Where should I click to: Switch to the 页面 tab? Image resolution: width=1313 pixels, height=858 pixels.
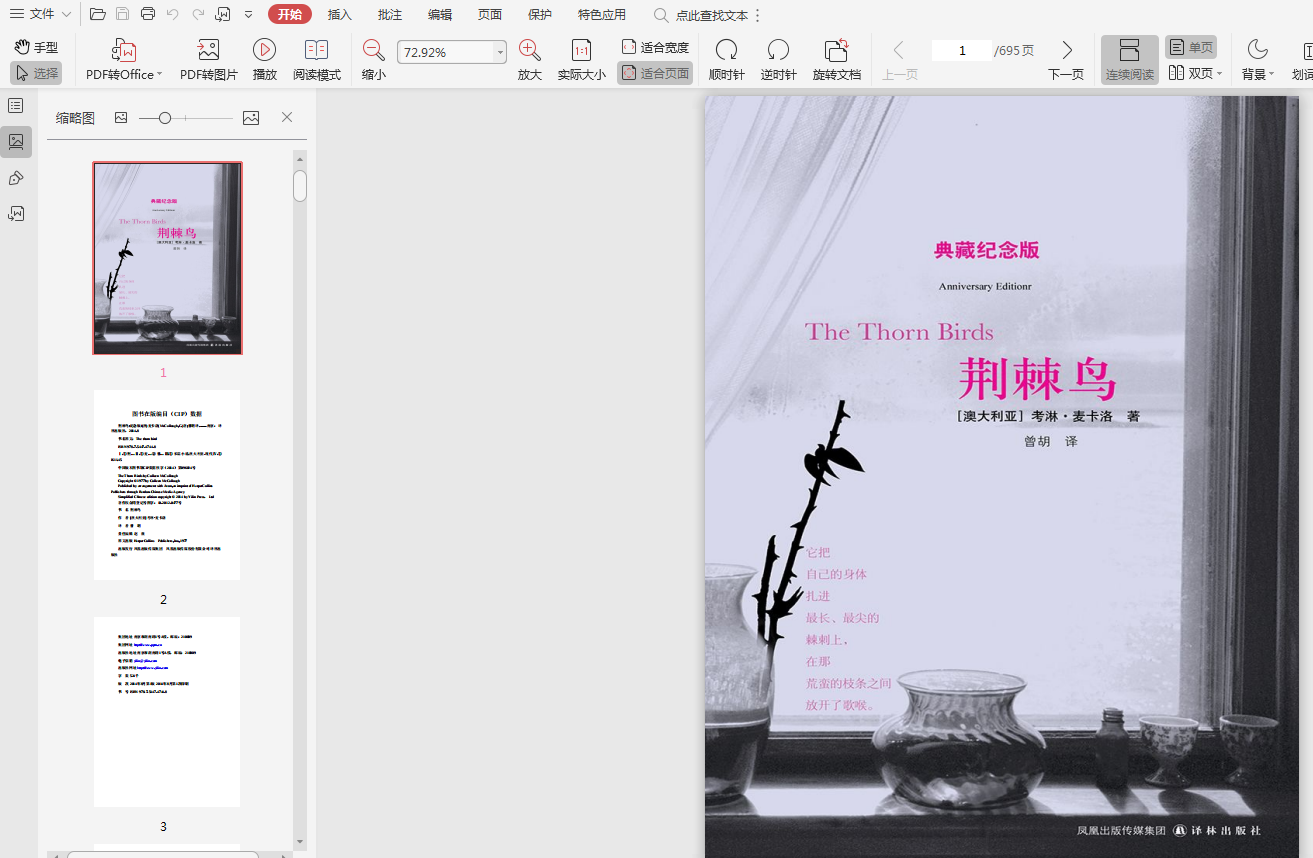(x=490, y=14)
